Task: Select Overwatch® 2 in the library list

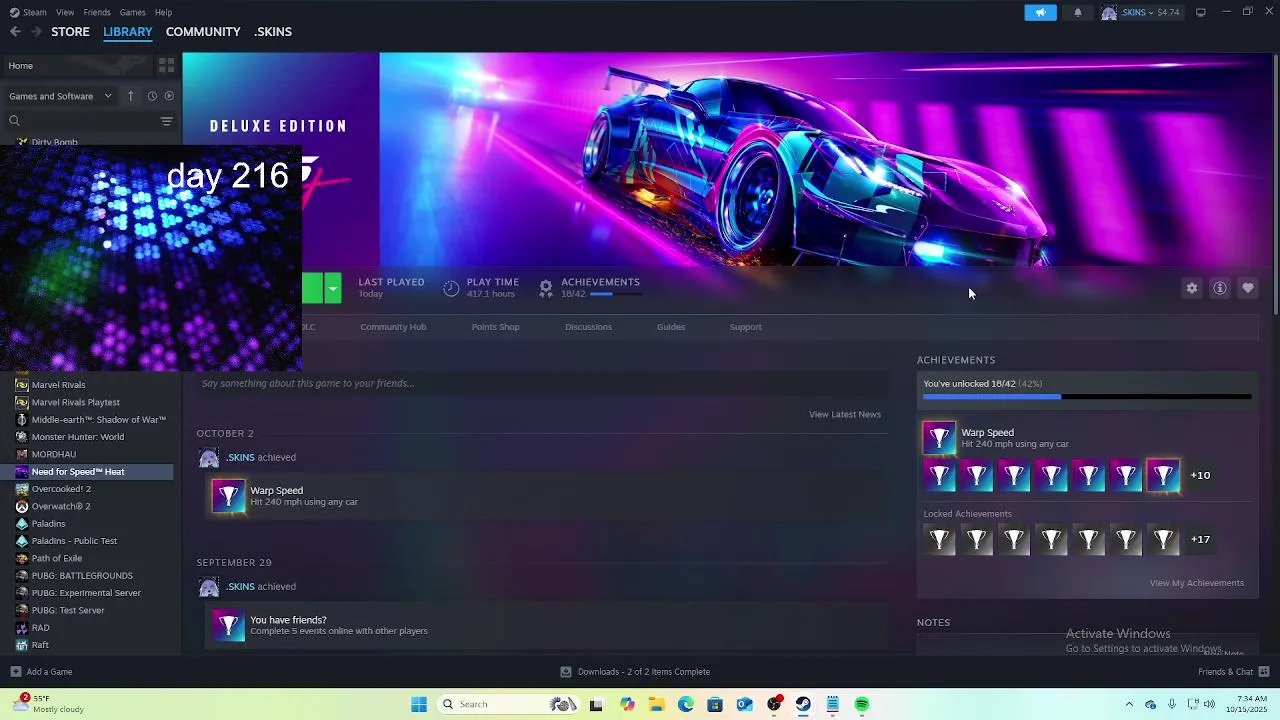Action: pos(61,506)
